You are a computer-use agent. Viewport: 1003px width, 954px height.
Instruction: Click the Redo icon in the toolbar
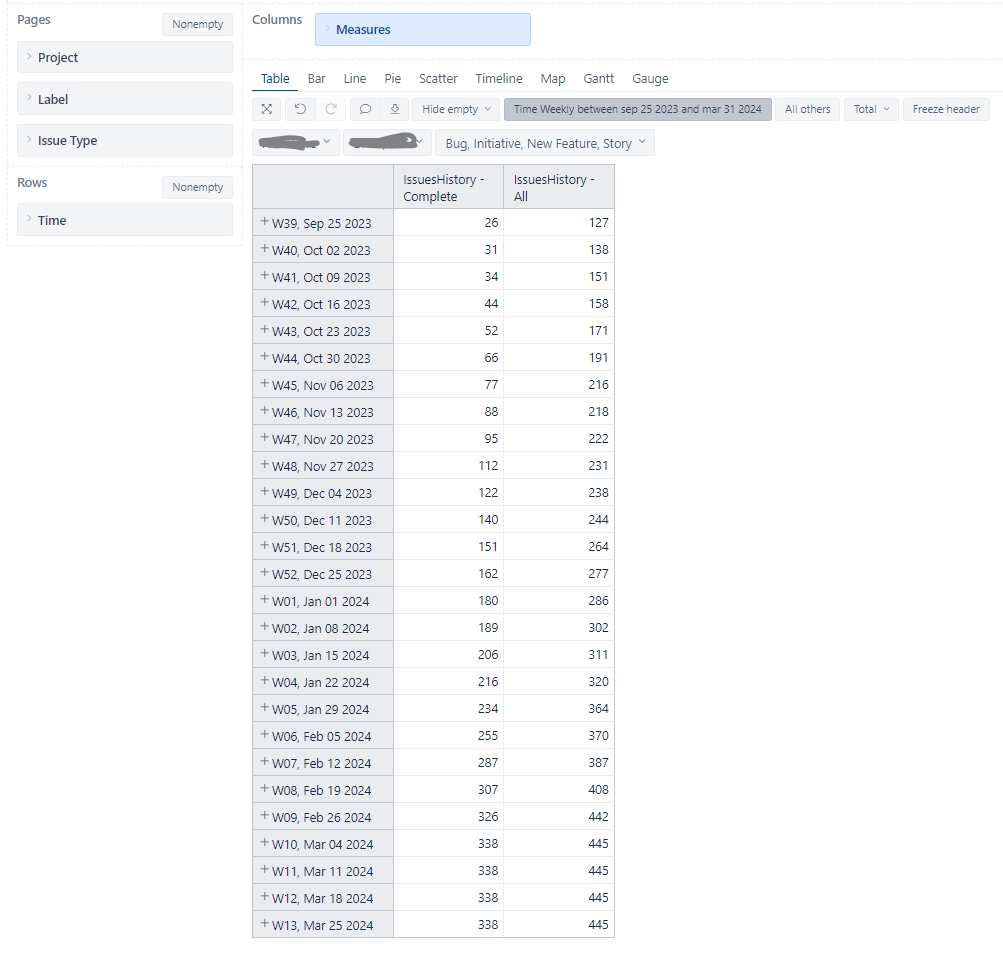coord(331,109)
